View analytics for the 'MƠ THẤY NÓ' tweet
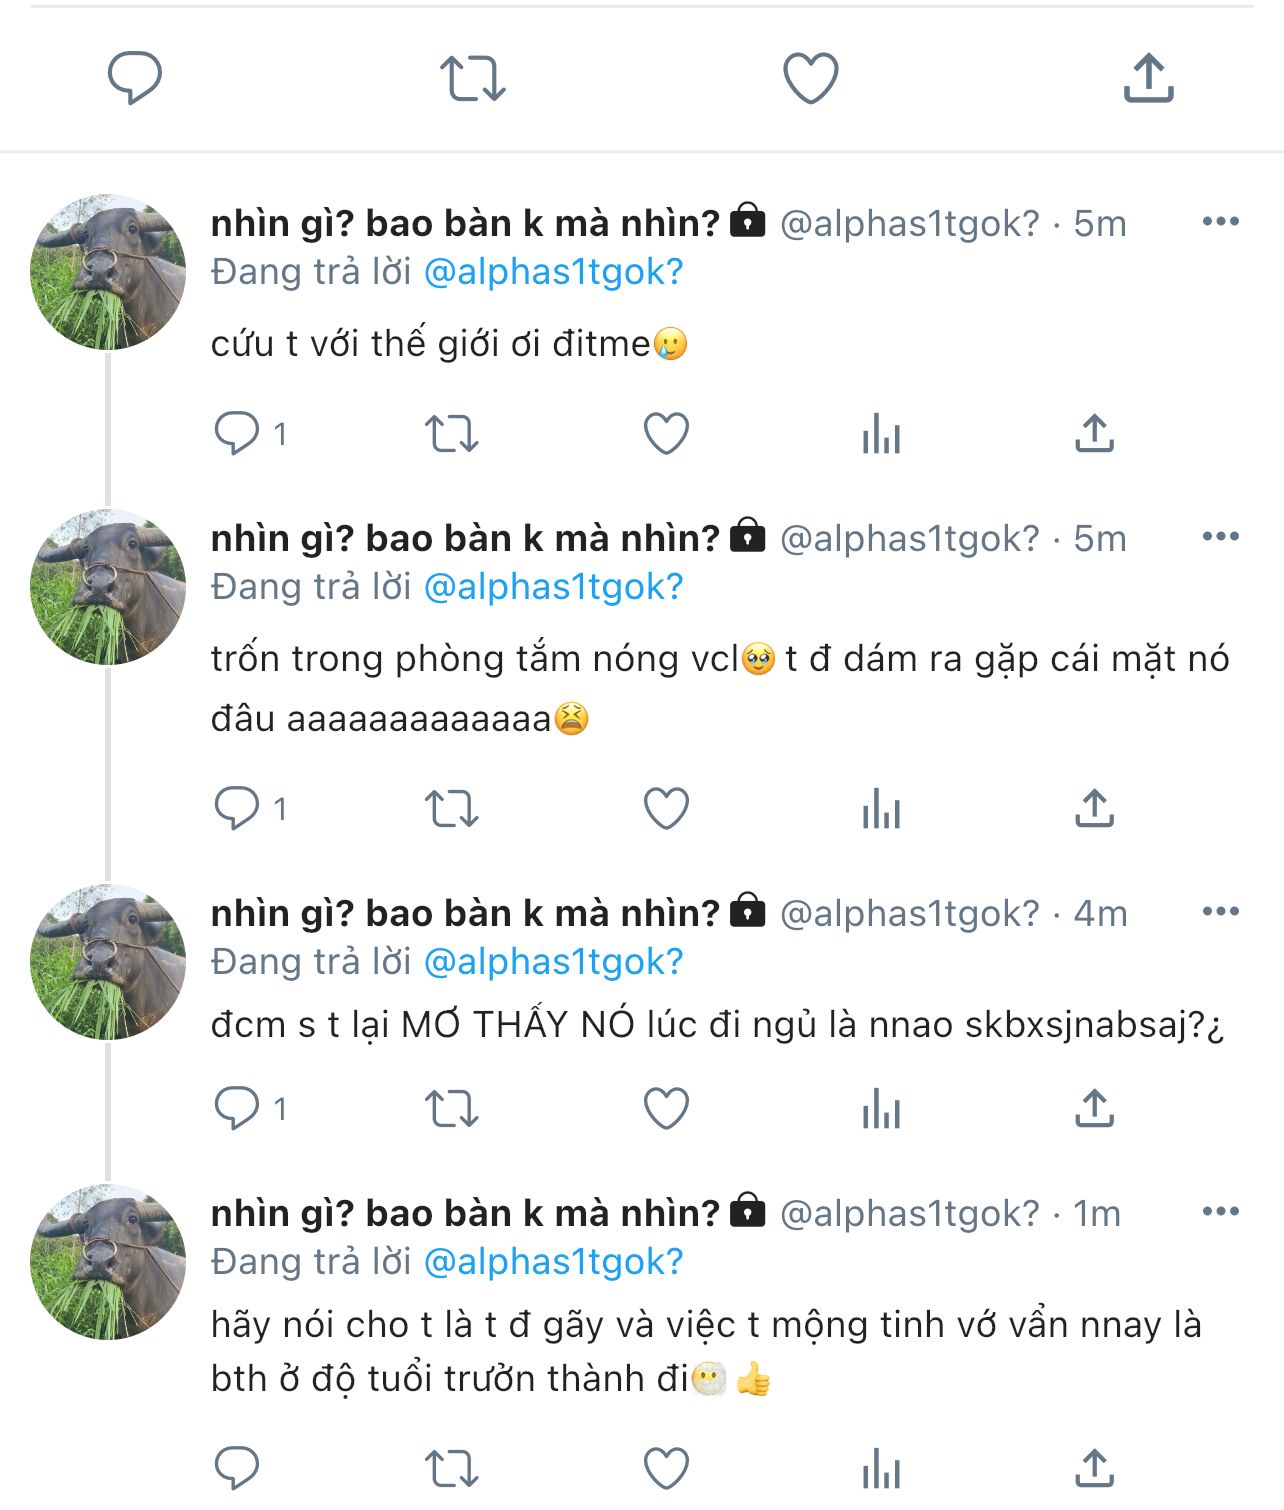The width and height of the screenshot is (1284, 1510). pos(881,1110)
